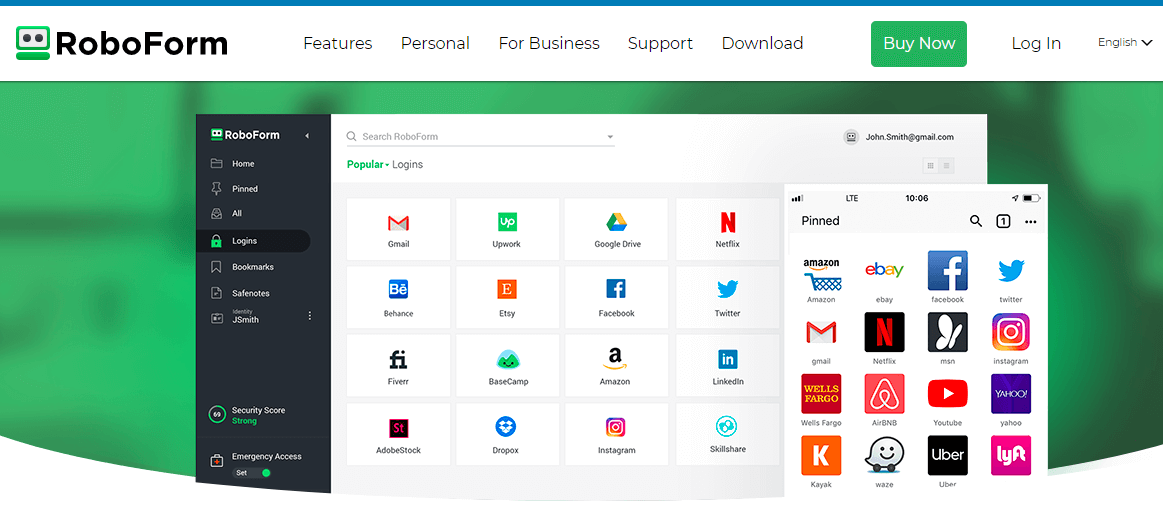Tap the yahoo icon in mobile app
The width and height of the screenshot is (1163, 517).
pyautogui.click(x=1011, y=394)
